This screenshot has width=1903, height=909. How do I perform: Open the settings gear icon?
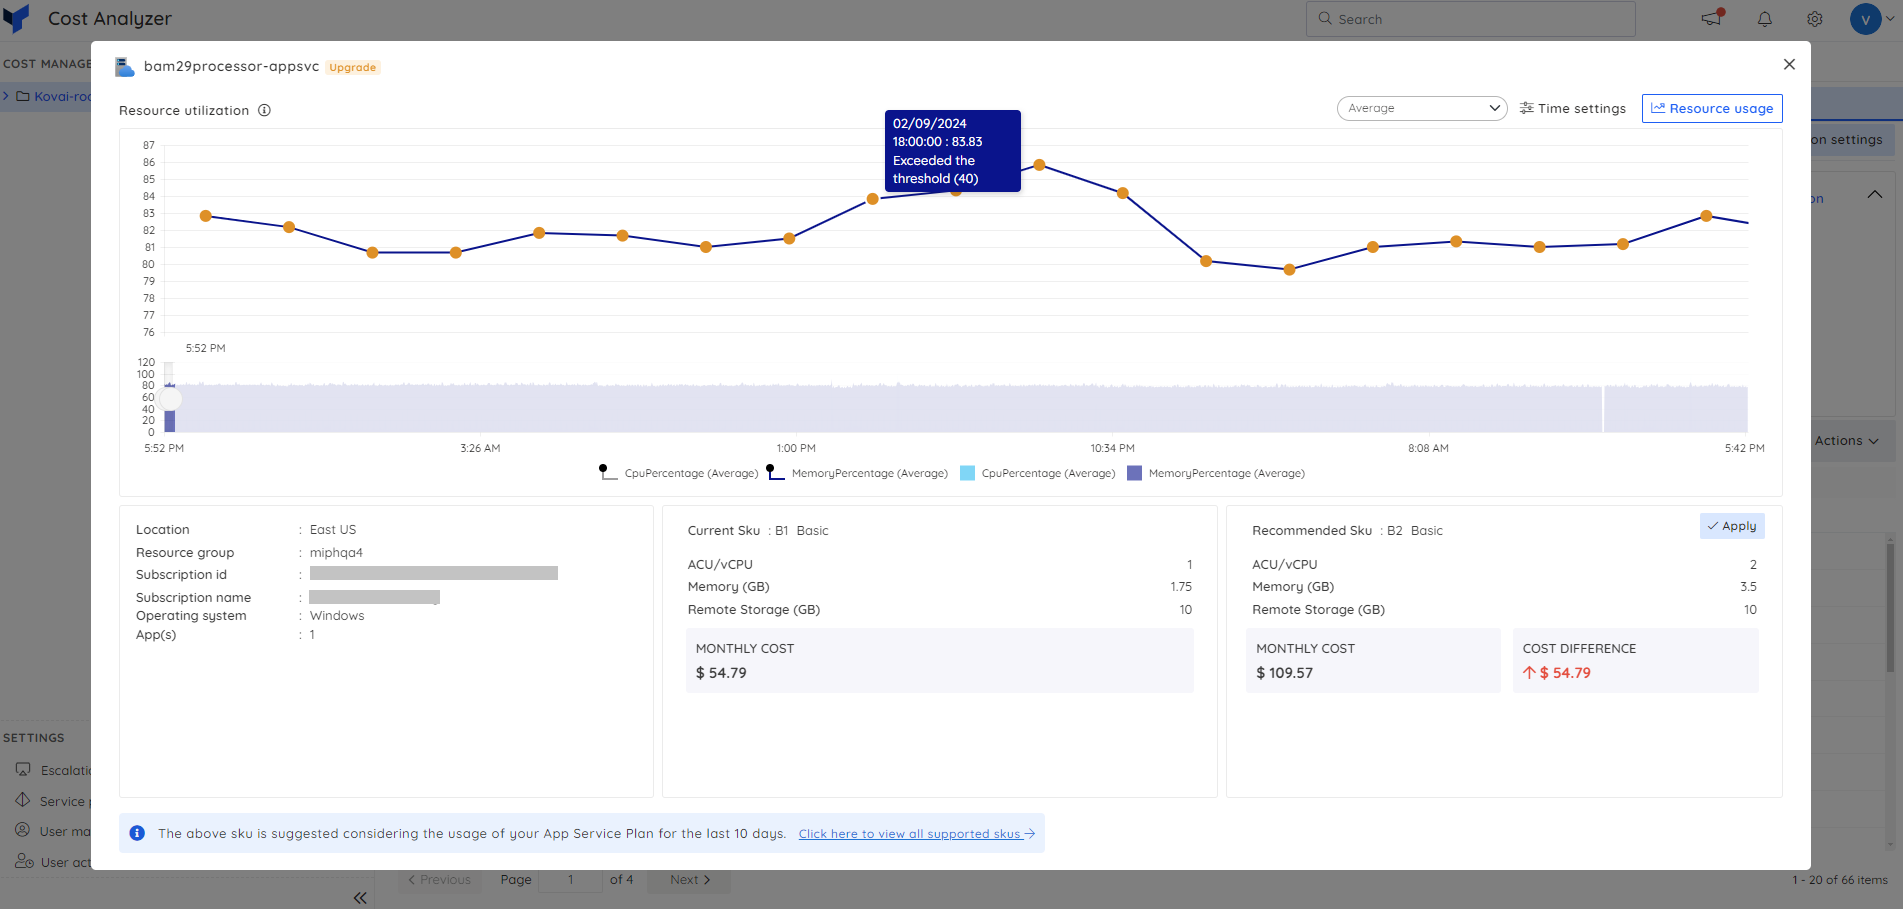click(x=1815, y=19)
